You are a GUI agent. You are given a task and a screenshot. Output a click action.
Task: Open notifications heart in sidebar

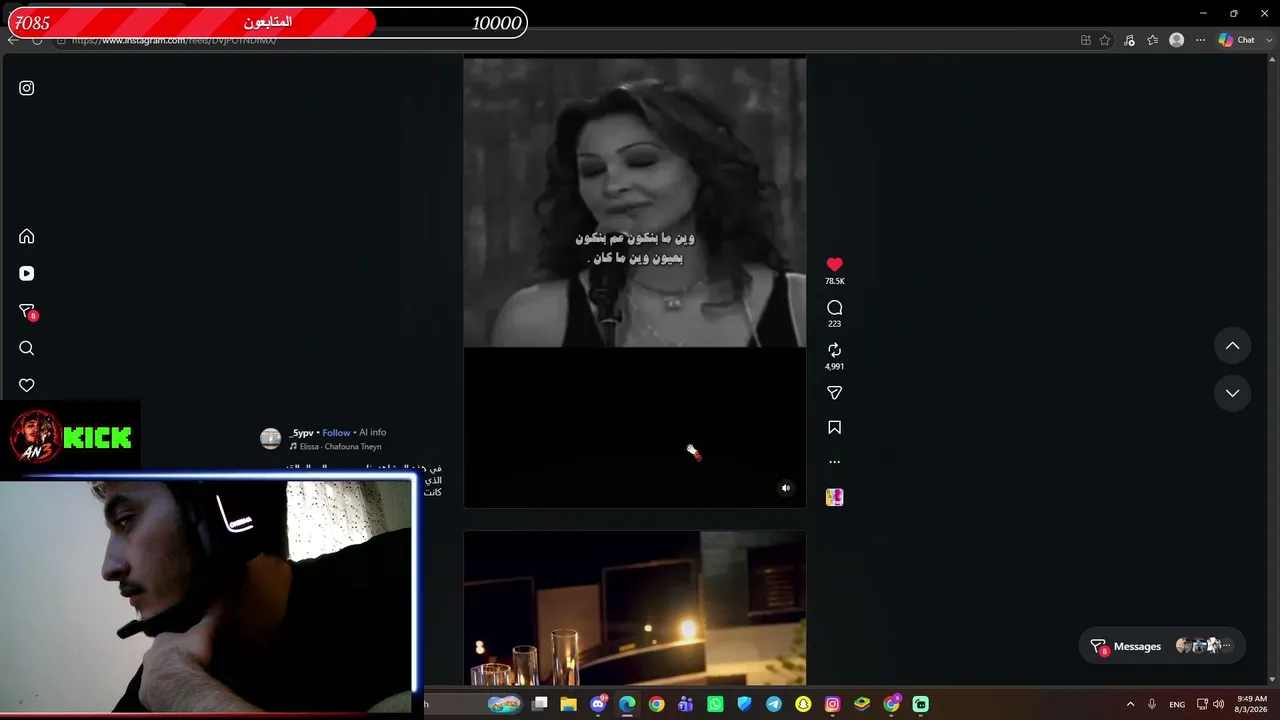pos(27,385)
